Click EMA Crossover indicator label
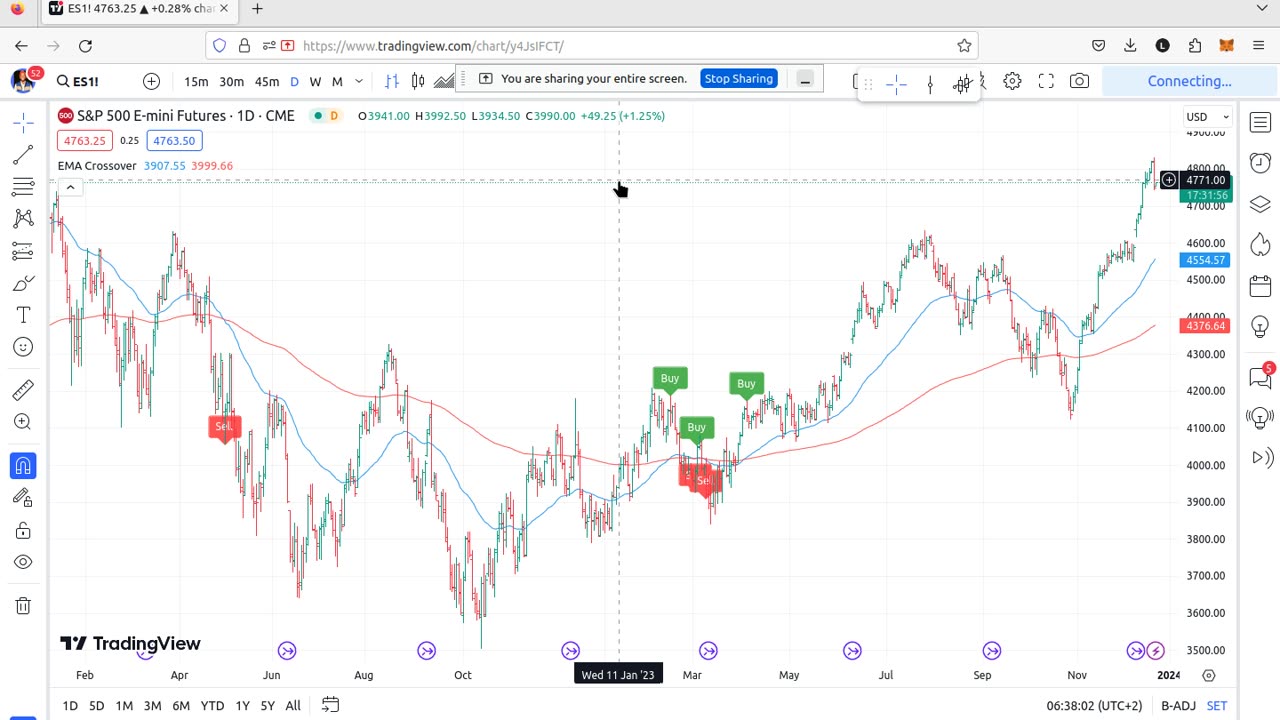The height and width of the screenshot is (720, 1280). (x=97, y=166)
